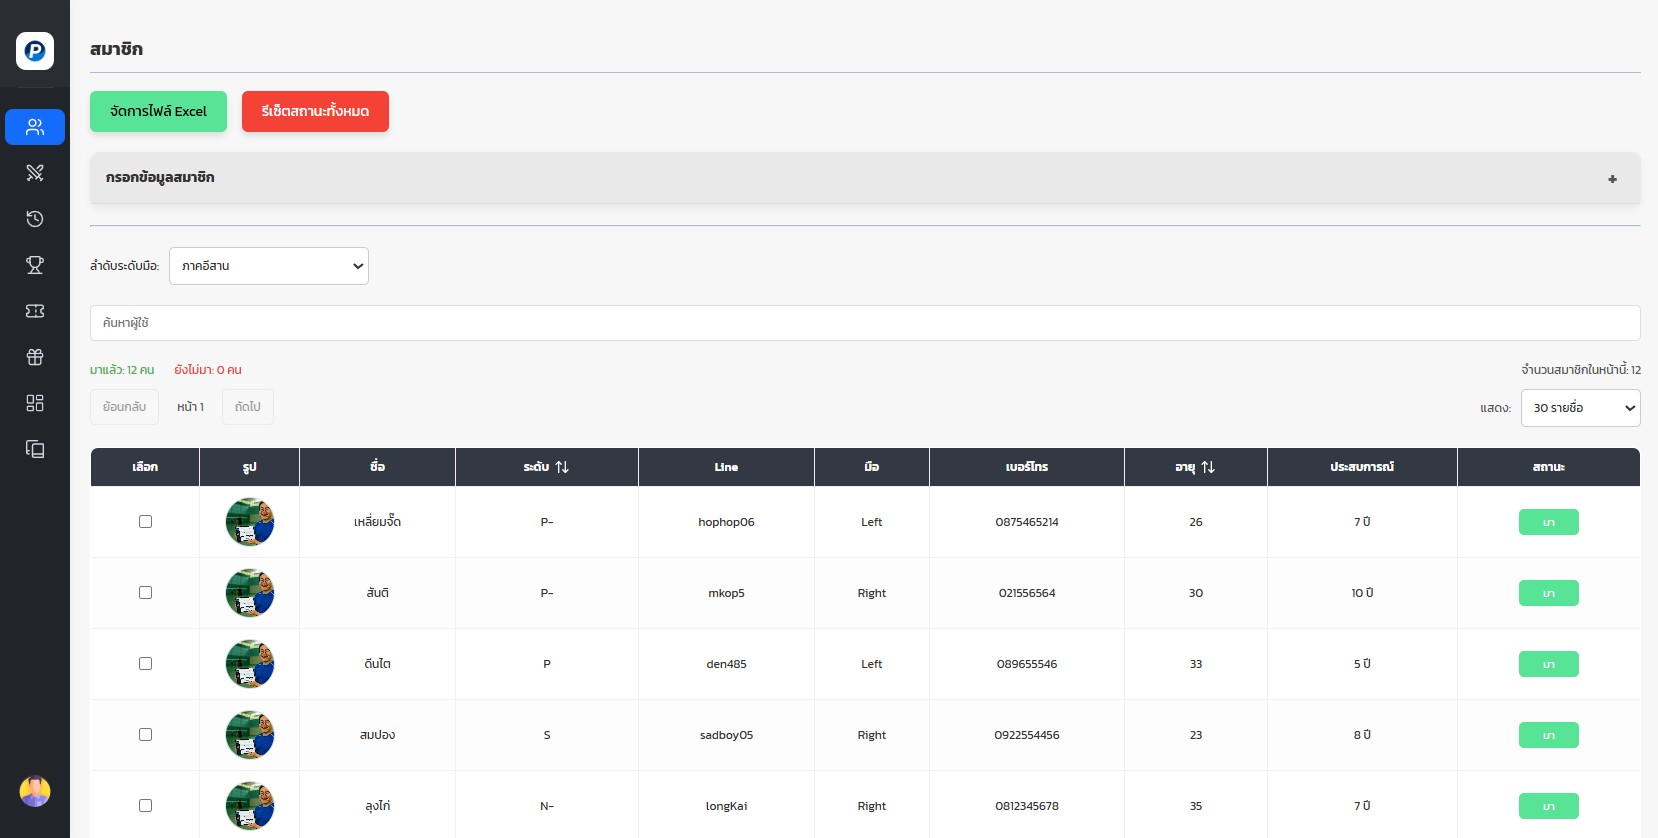This screenshot has height=838, width=1658.
Task: Click the crossed swords match icon
Action: 35,173
